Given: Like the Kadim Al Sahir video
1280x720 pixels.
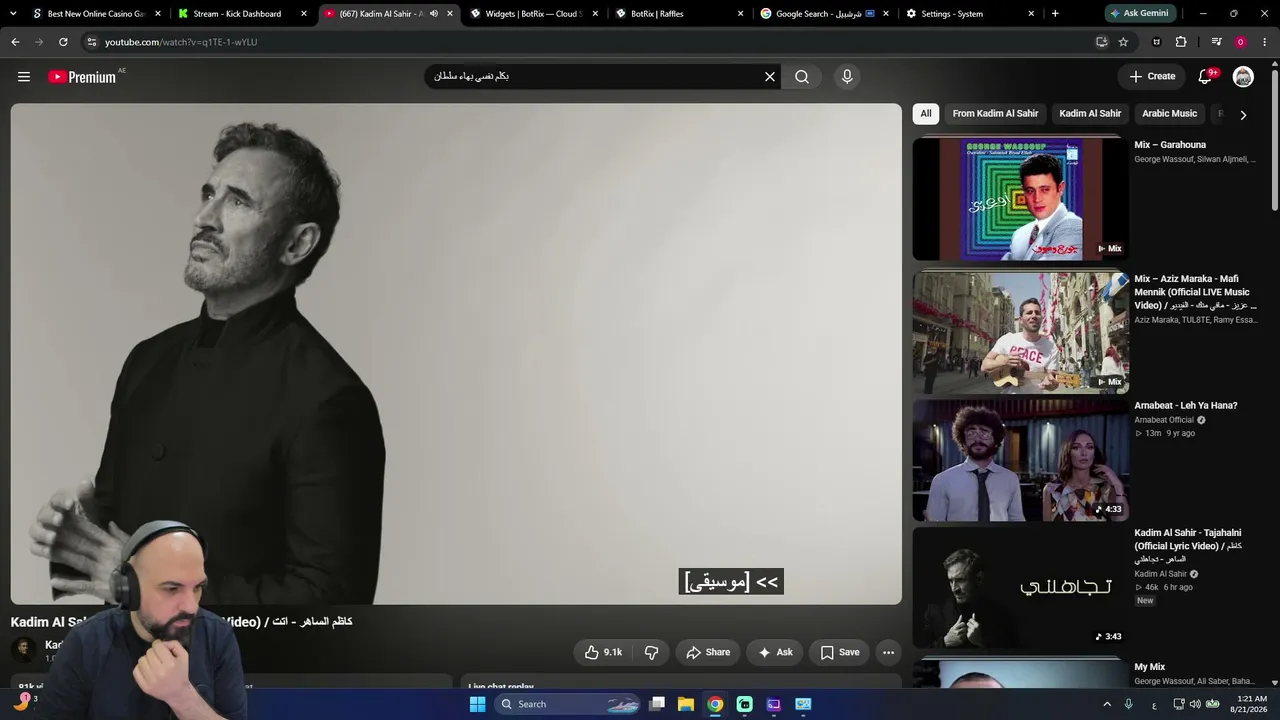Looking at the screenshot, I should 603,652.
